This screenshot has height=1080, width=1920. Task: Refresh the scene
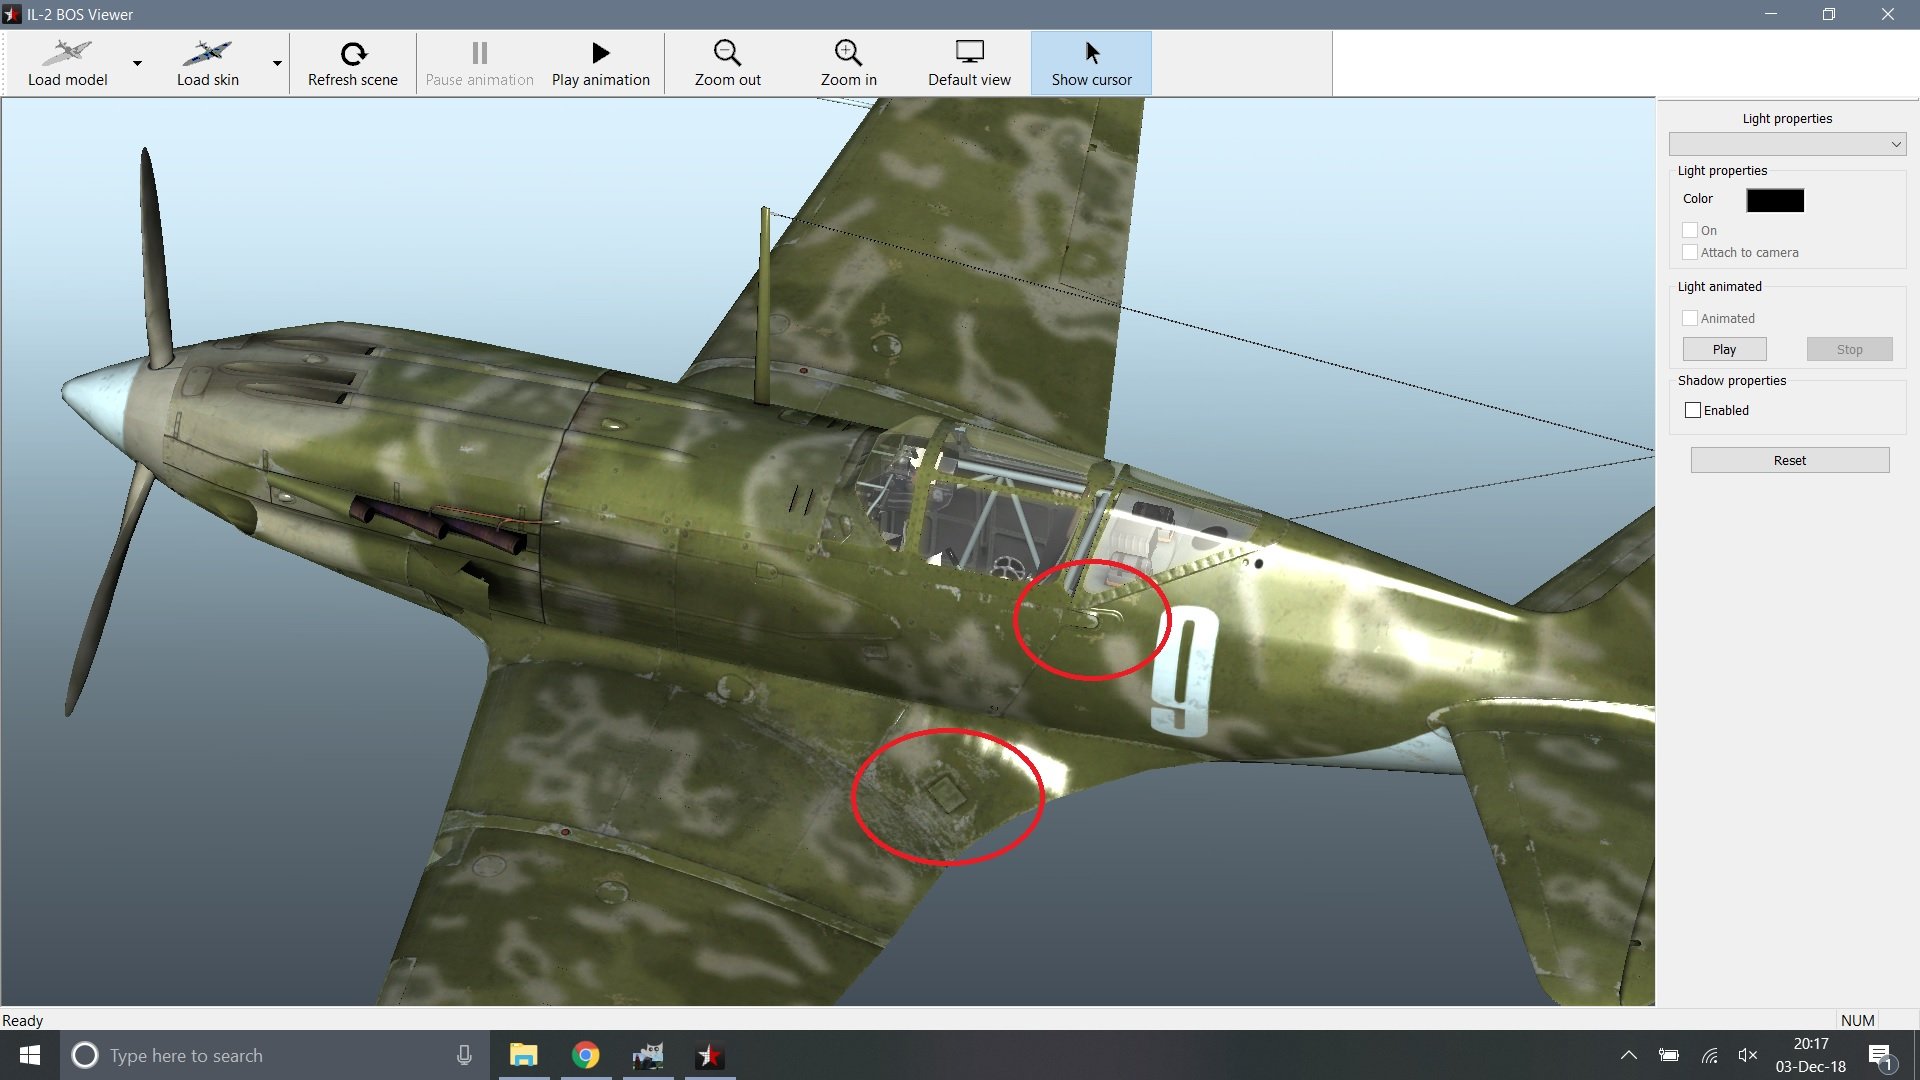pos(352,63)
